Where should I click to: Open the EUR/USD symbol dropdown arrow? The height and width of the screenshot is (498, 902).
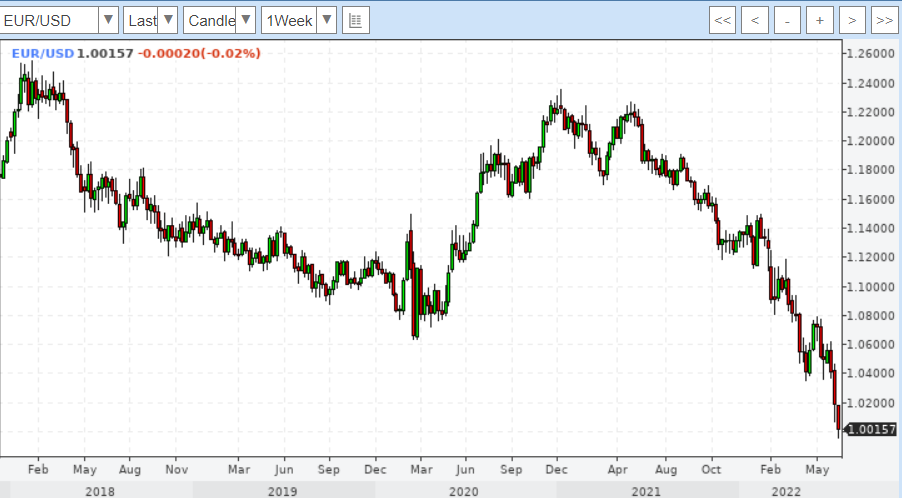coord(108,20)
